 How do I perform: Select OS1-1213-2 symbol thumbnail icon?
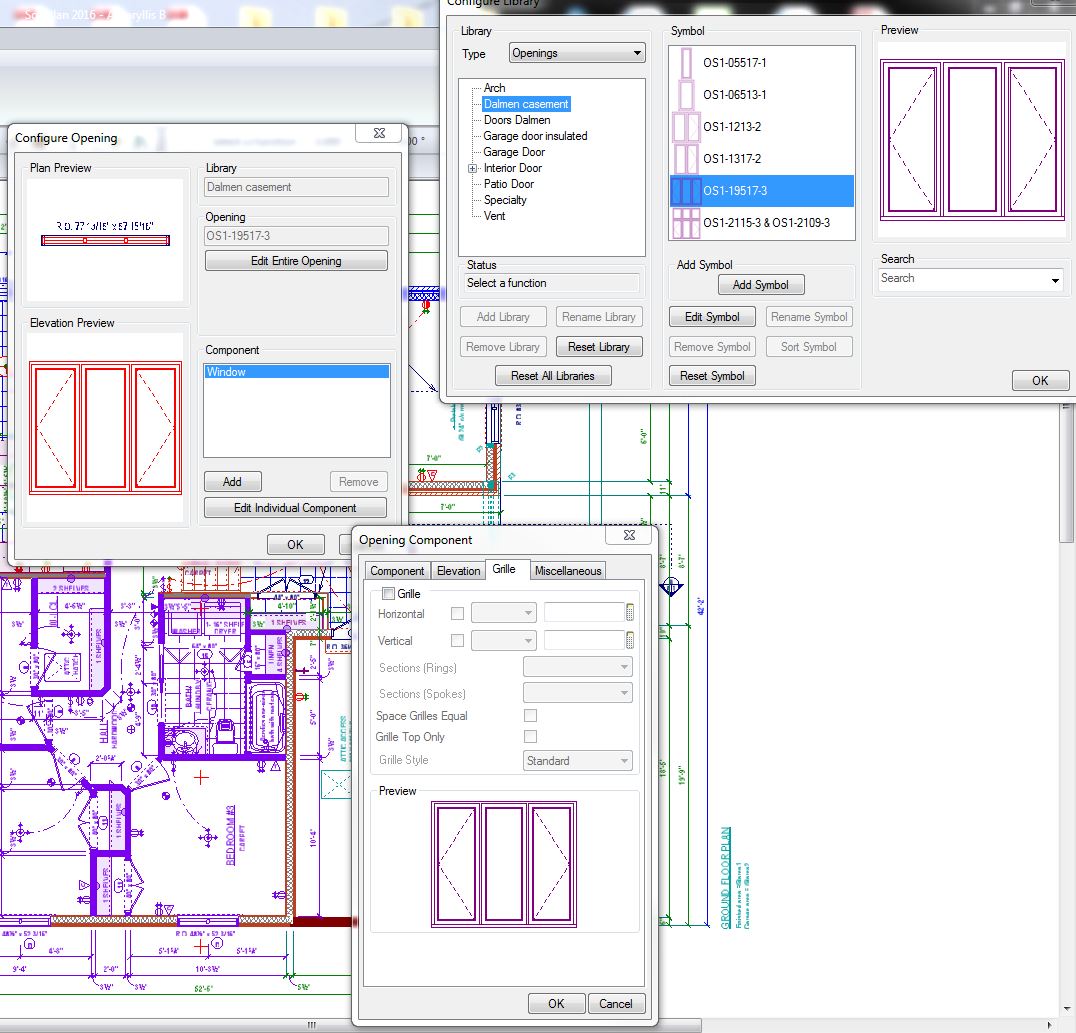[686, 127]
